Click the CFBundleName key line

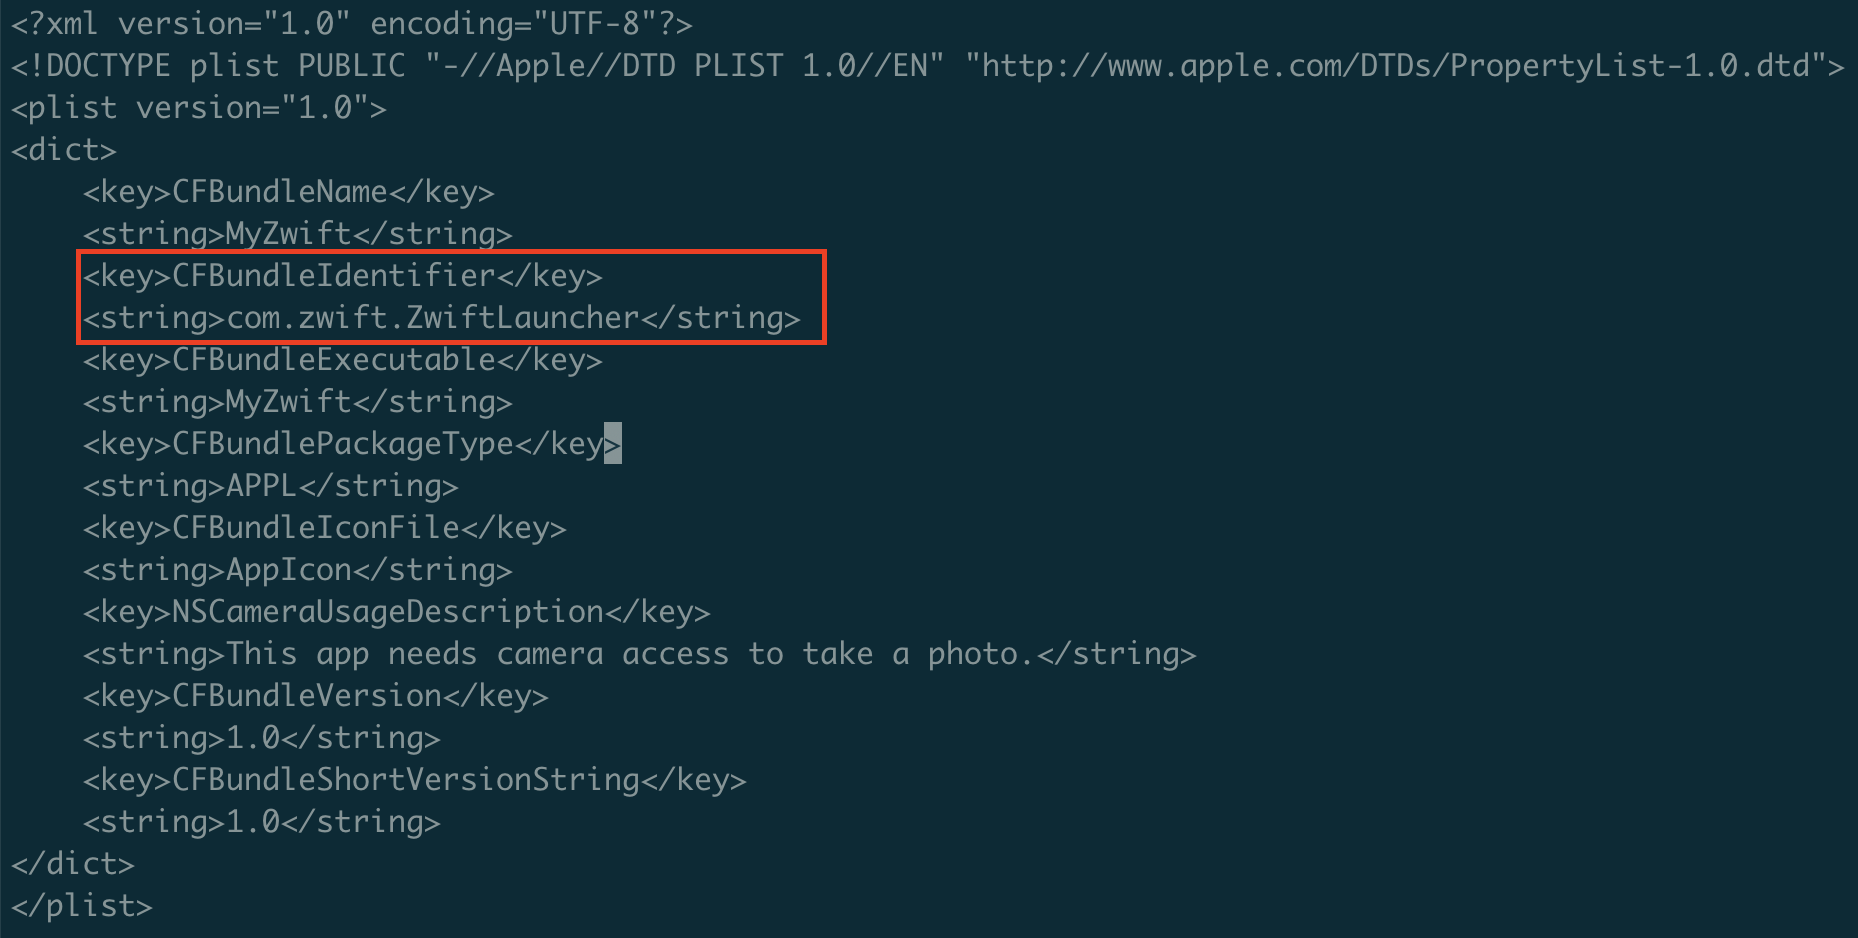288,192
